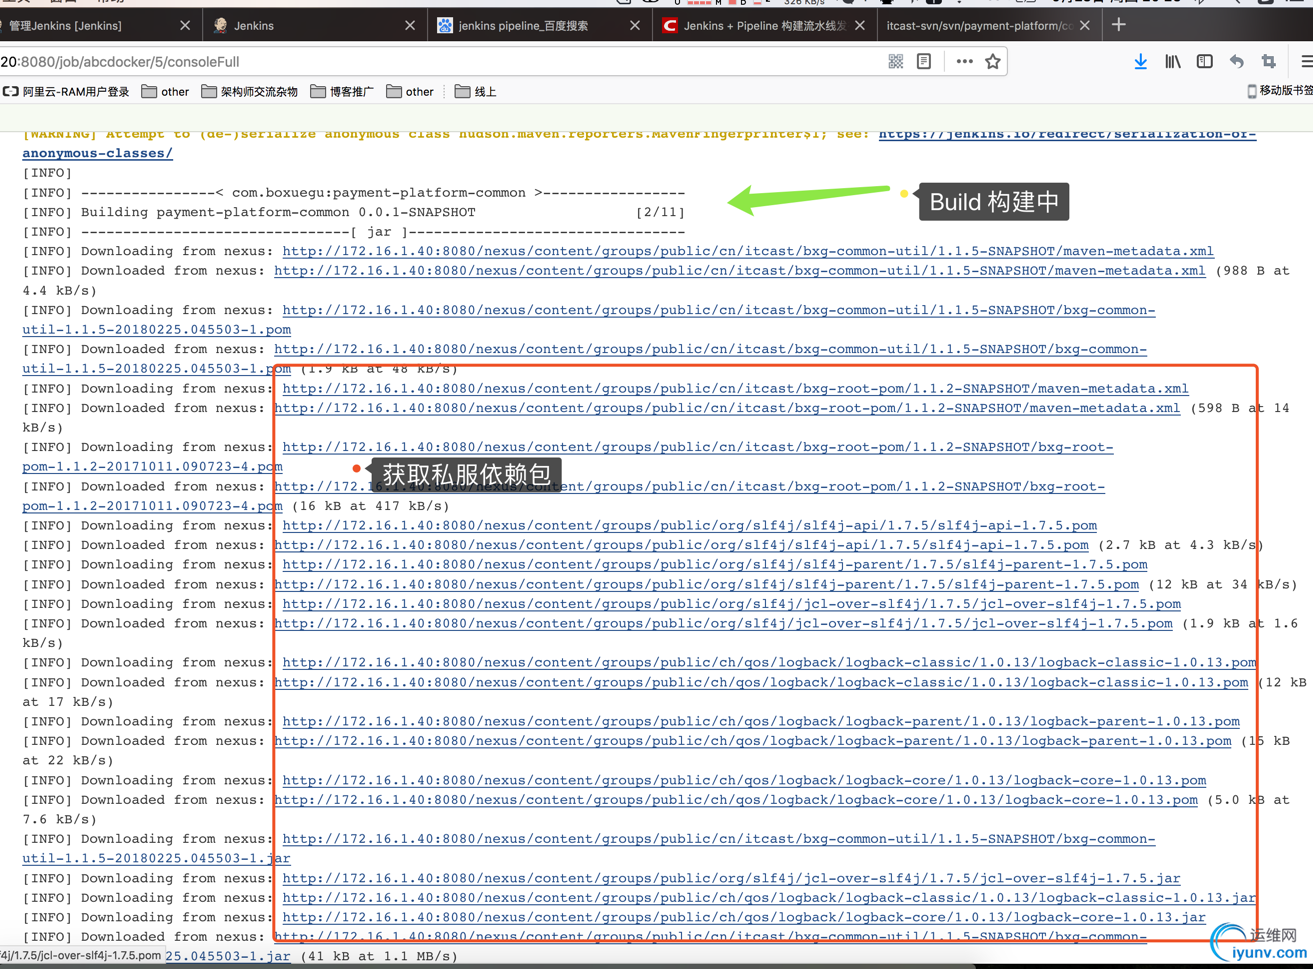1313x969 pixels.
Task: Close the Jenkins + Pipeline 构建流水线 tab
Action: pos(860,25)
